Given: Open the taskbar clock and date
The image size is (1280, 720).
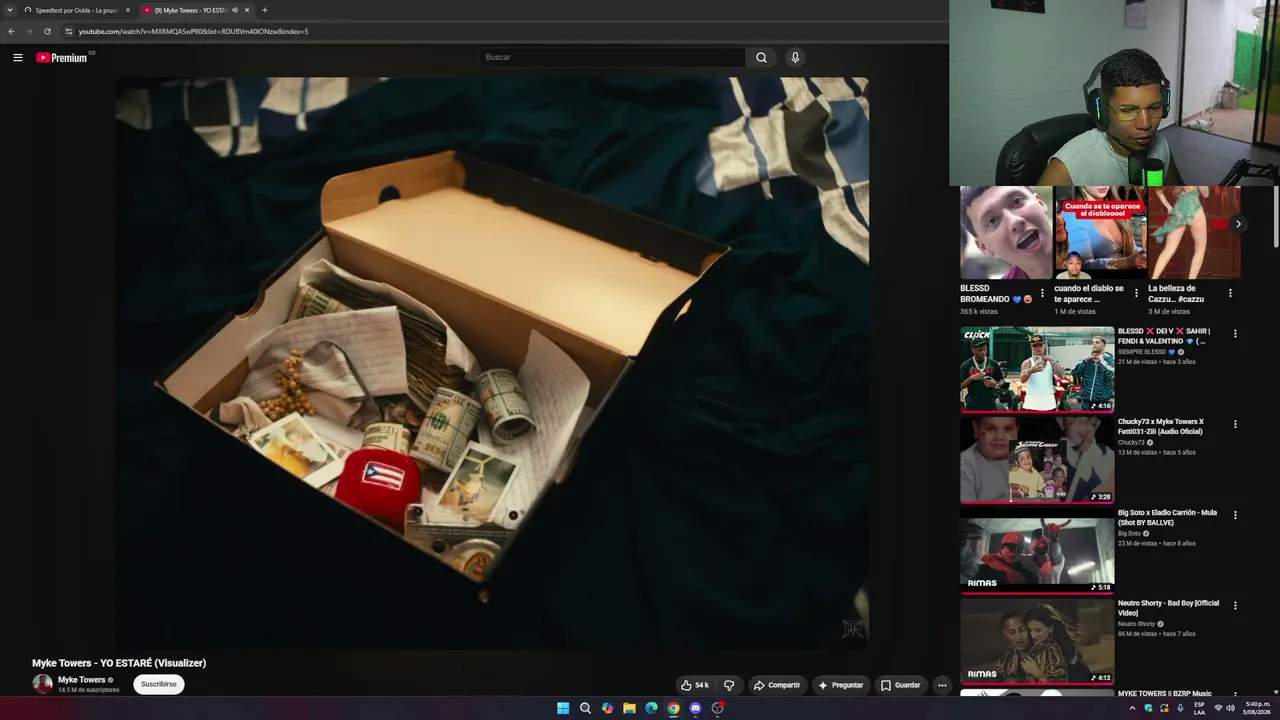Looking at the screenshot, I should pyautogui.click(x=1256, y=708).
